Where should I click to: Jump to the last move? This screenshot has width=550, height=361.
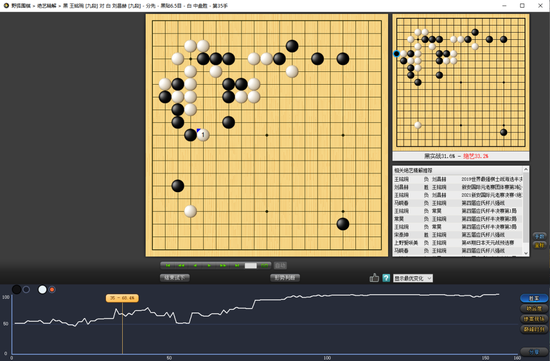(237, 266)
